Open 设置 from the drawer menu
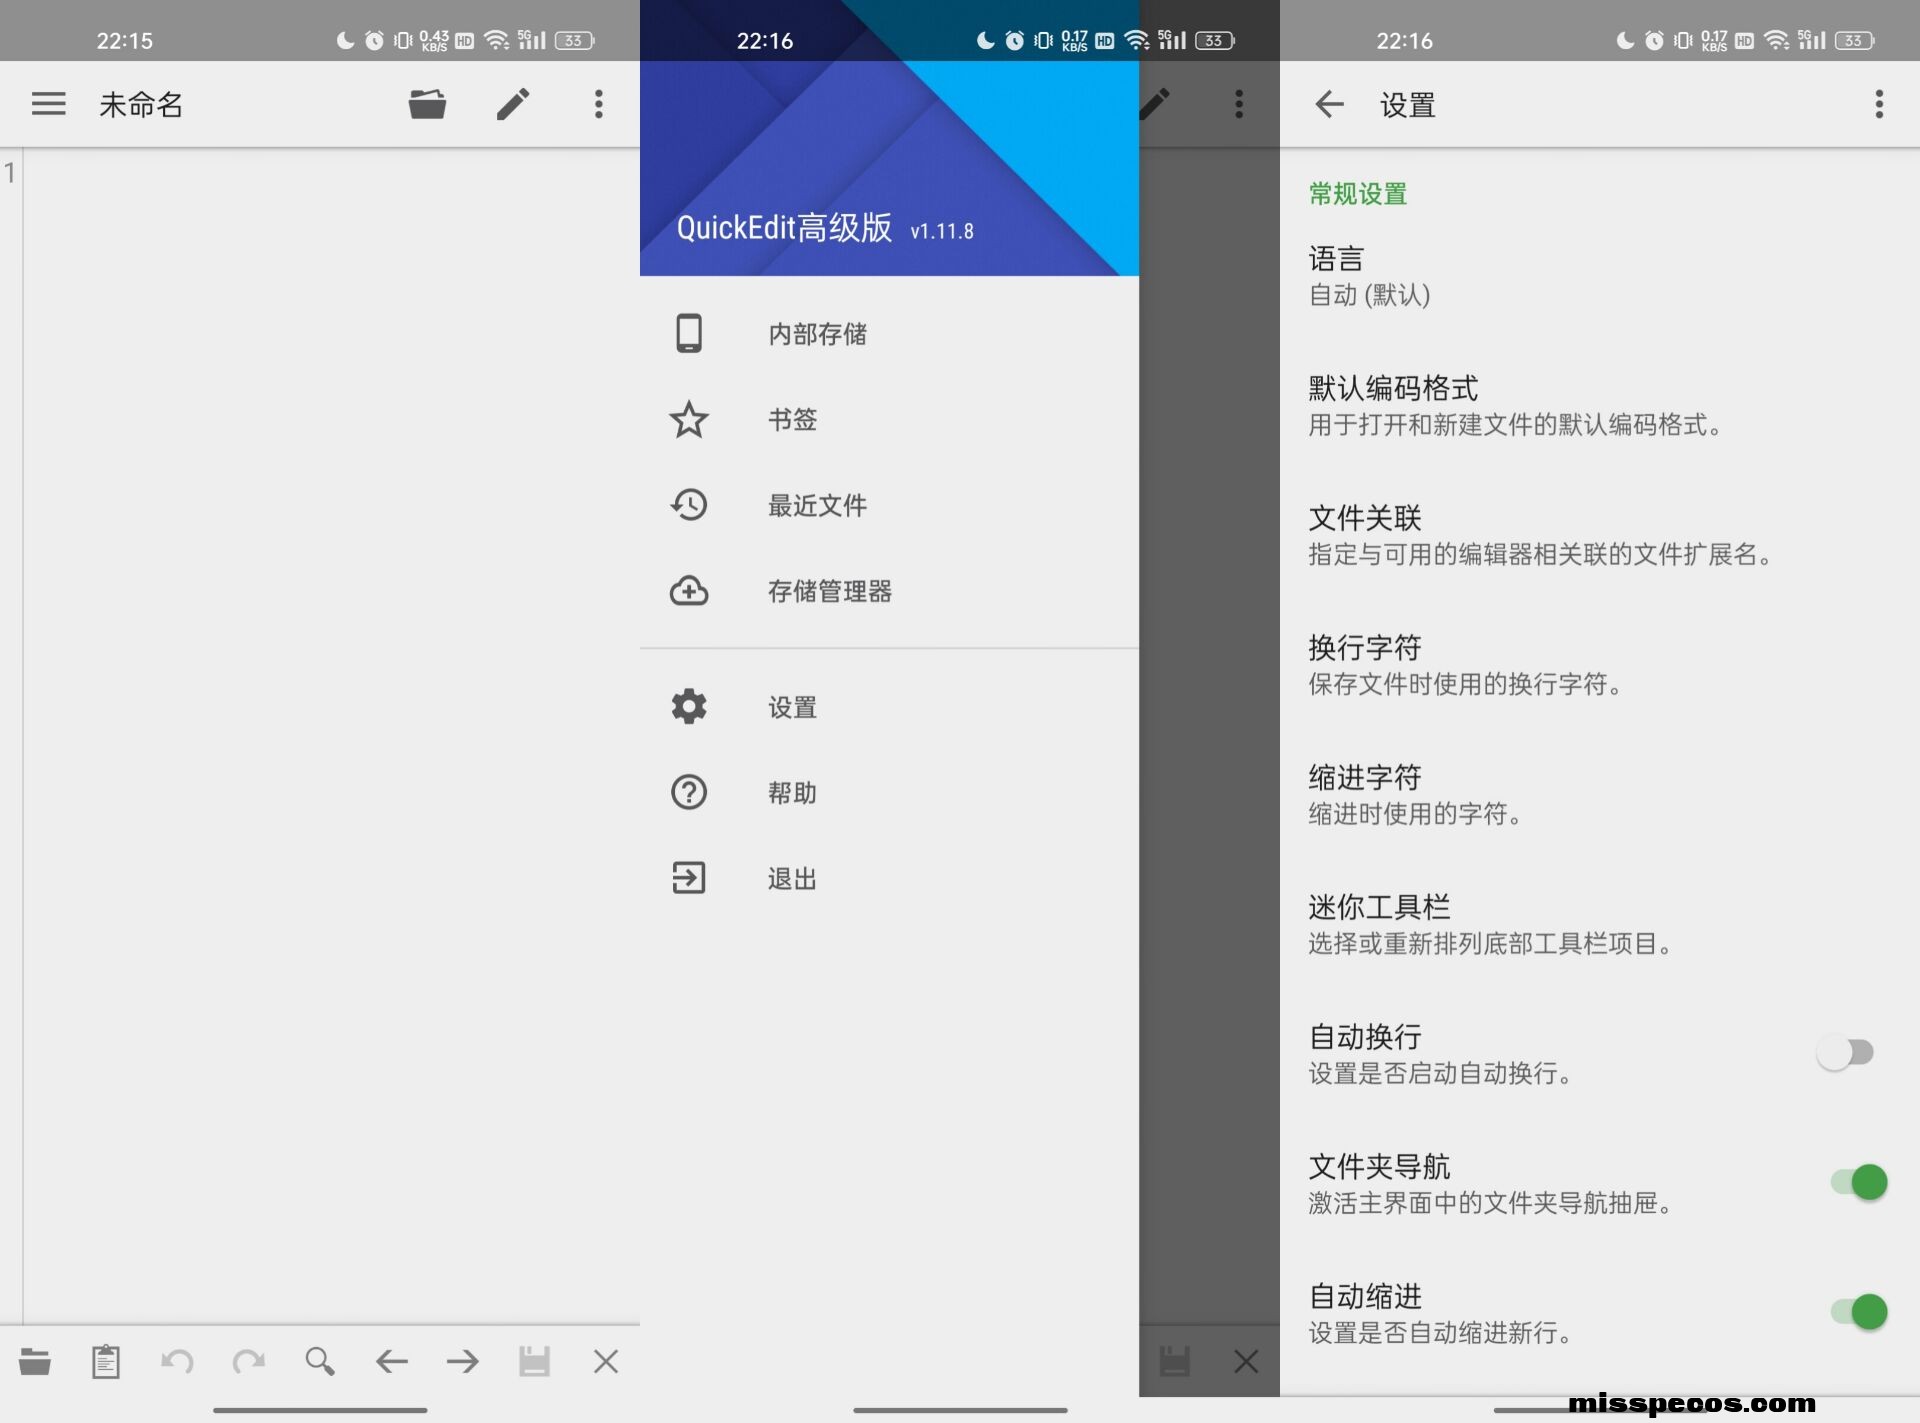 [889, 706]
